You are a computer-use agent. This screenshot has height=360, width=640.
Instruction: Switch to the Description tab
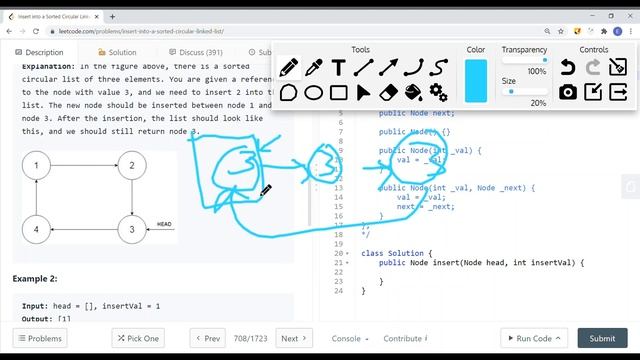[39, 52]
